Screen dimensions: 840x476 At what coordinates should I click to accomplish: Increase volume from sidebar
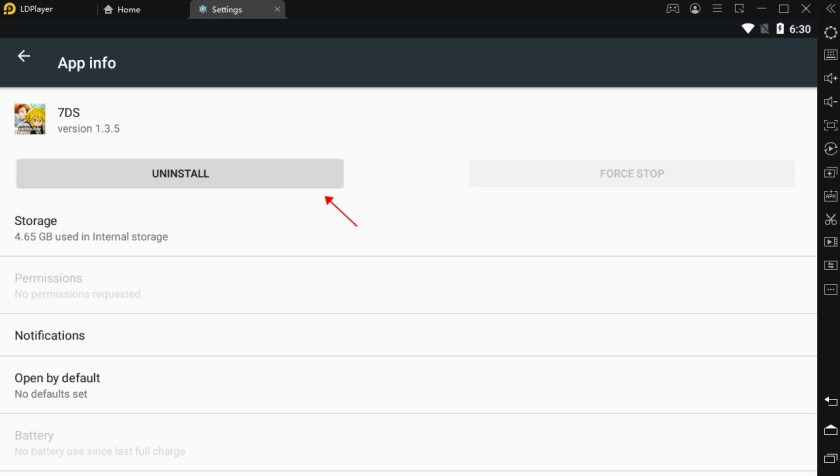pyautogui.click(x=830, y=78)
